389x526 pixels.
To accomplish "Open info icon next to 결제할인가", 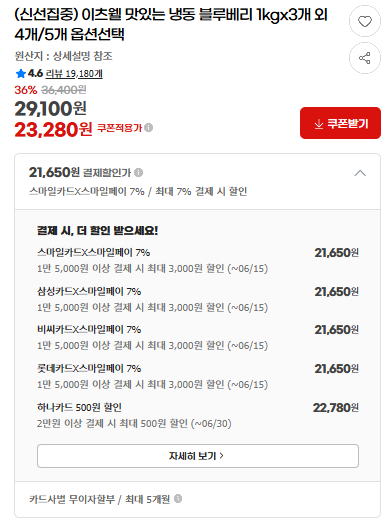I will pos(138,172).
